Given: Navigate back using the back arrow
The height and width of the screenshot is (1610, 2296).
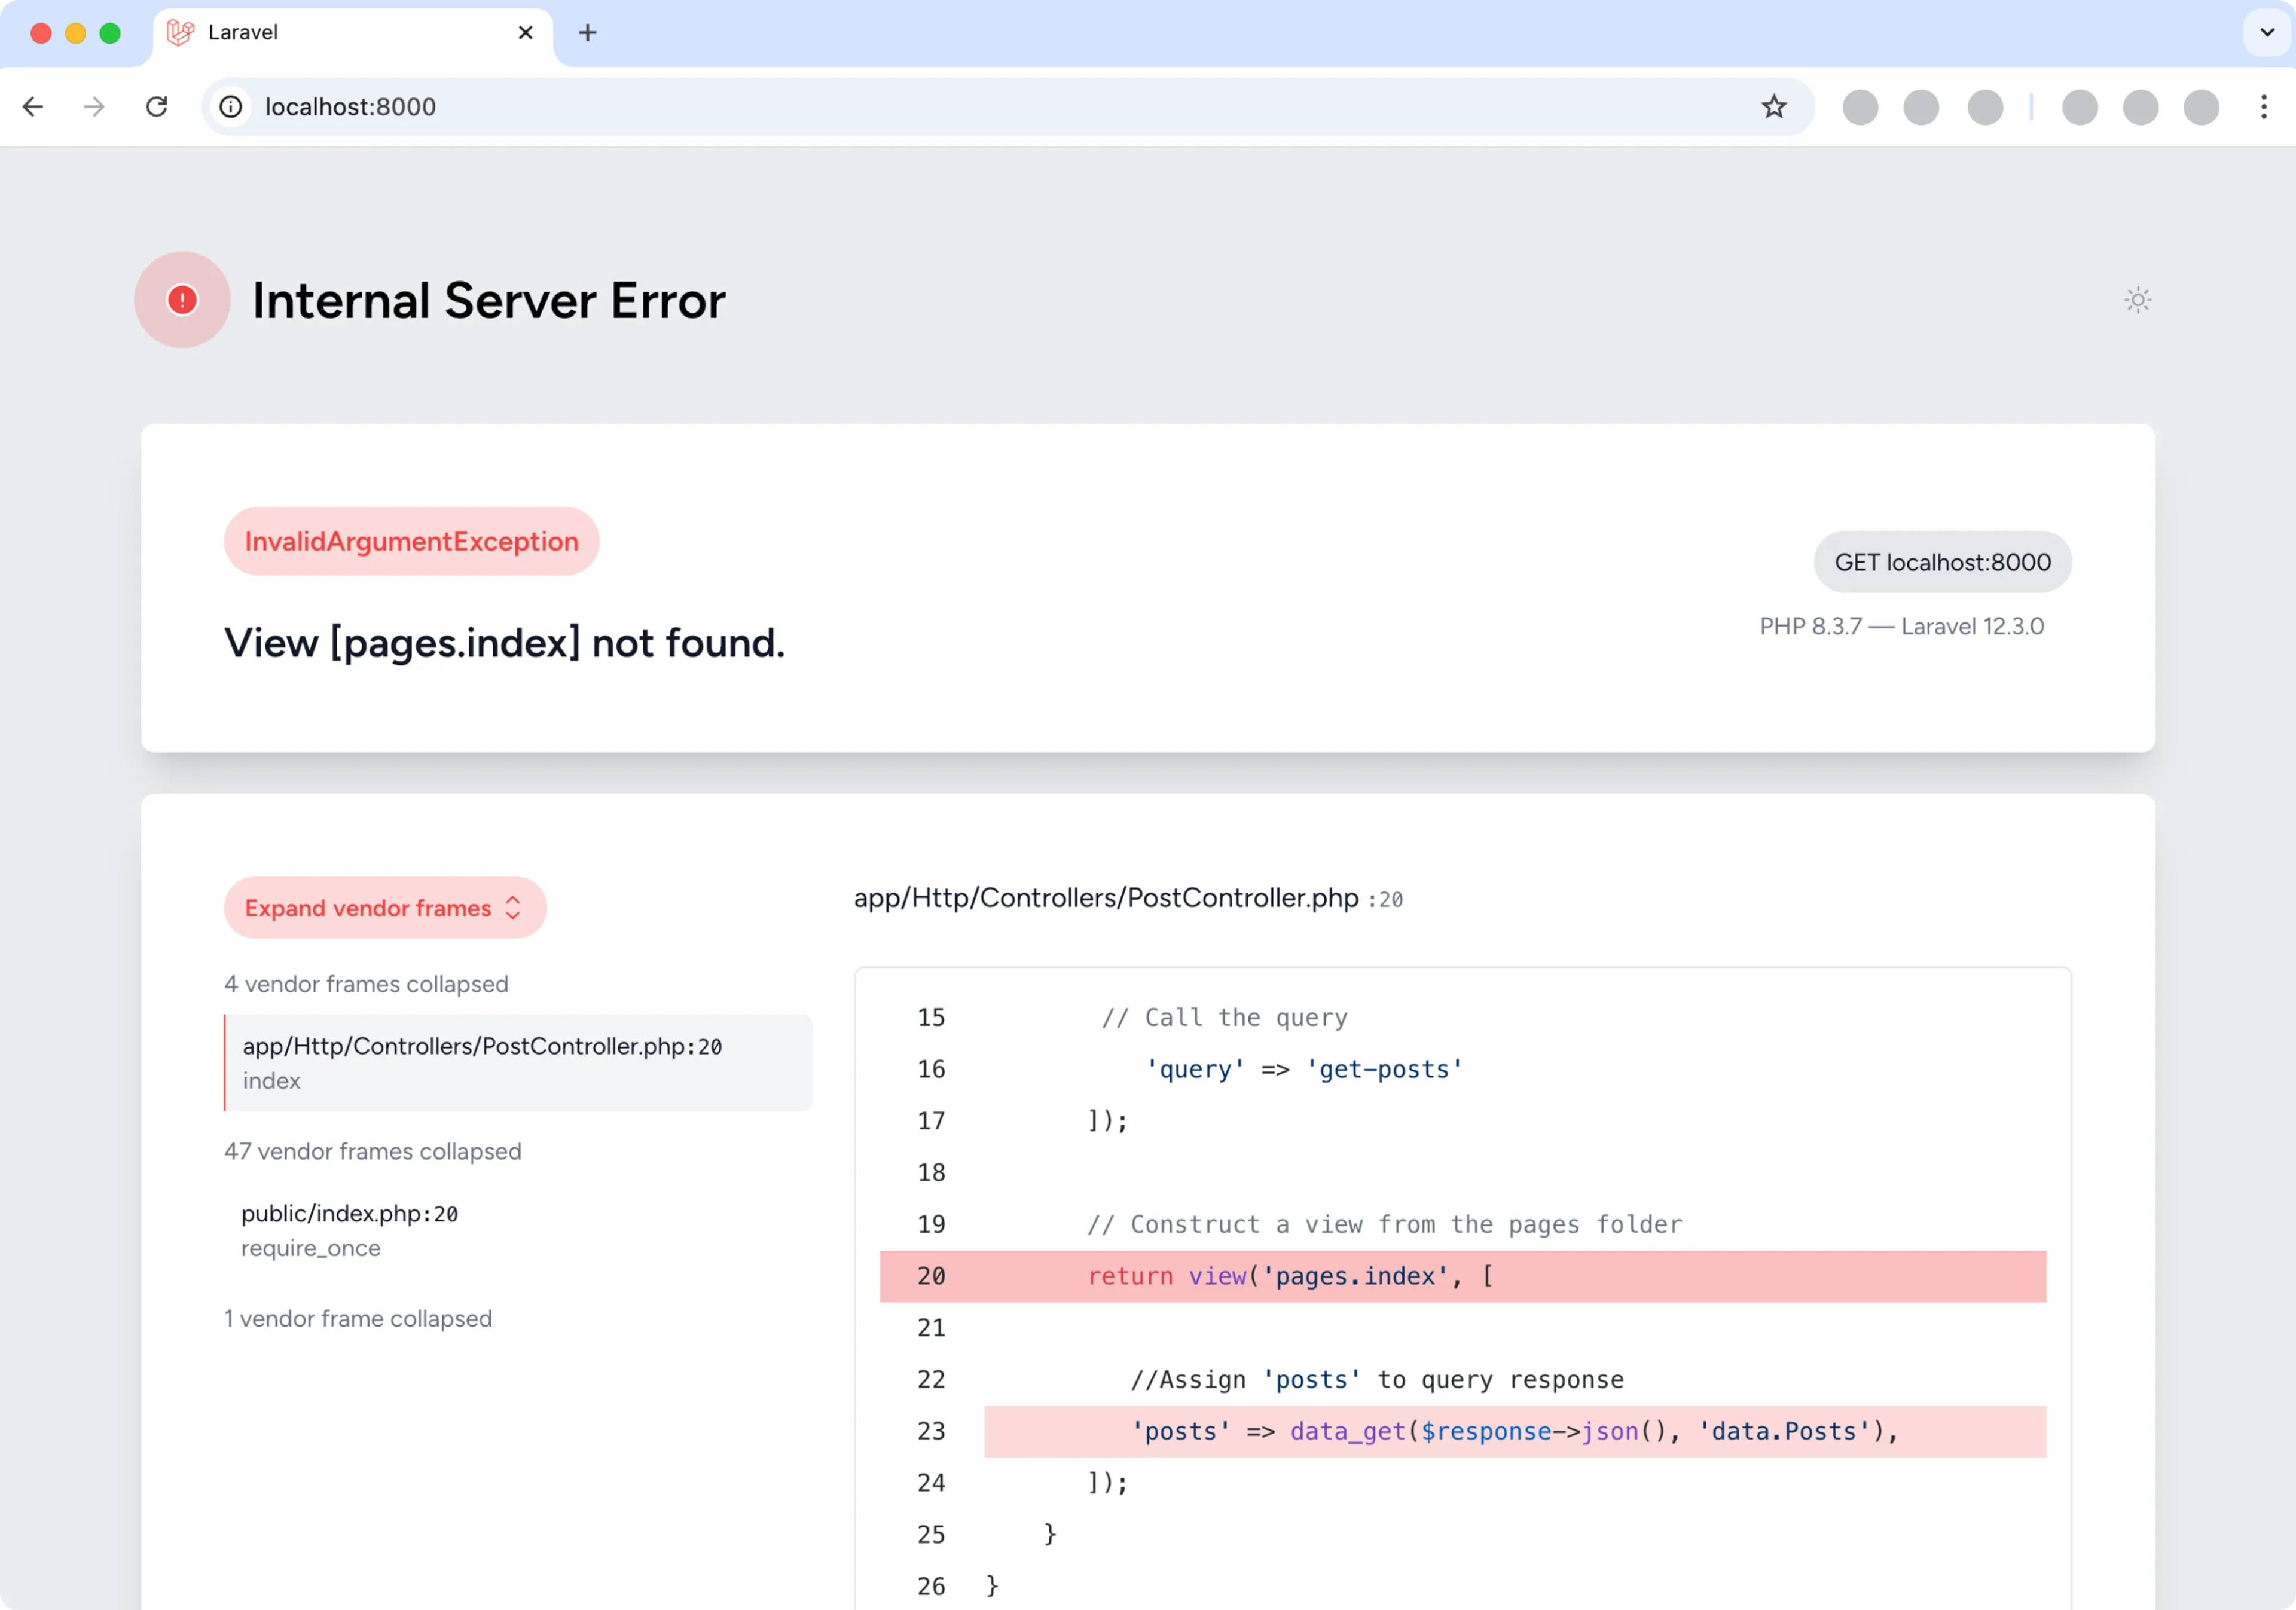Looking at the screenshot, I should (x=33, y=106).
